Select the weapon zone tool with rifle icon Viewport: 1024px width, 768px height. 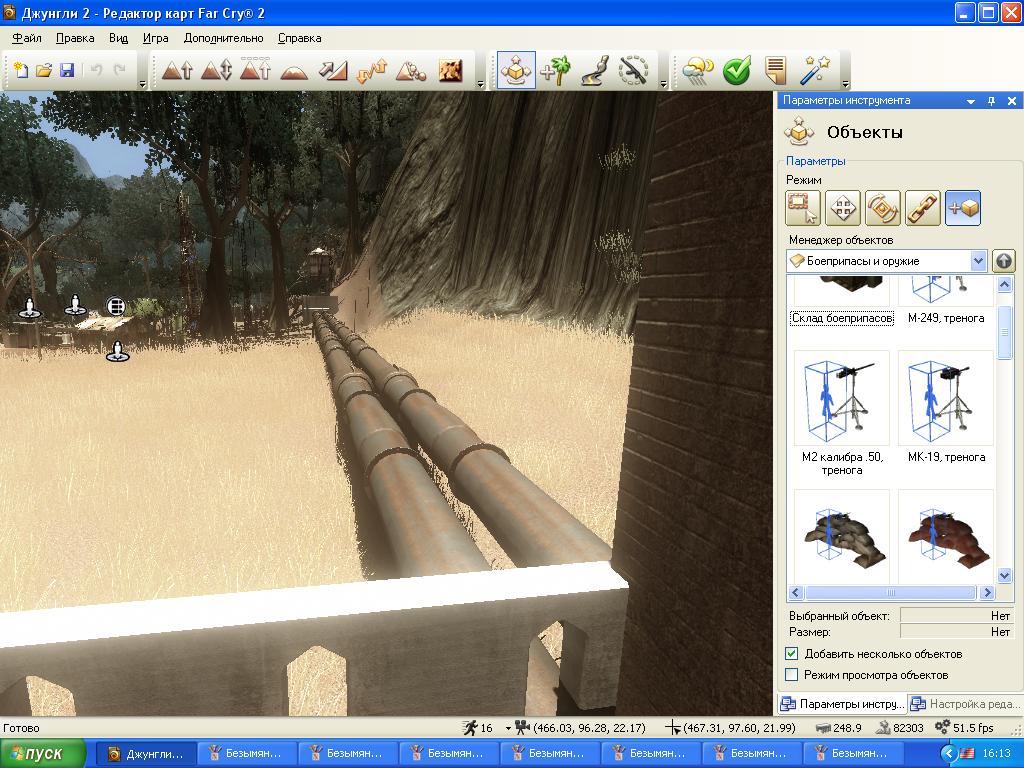click(x=633, y=70)
